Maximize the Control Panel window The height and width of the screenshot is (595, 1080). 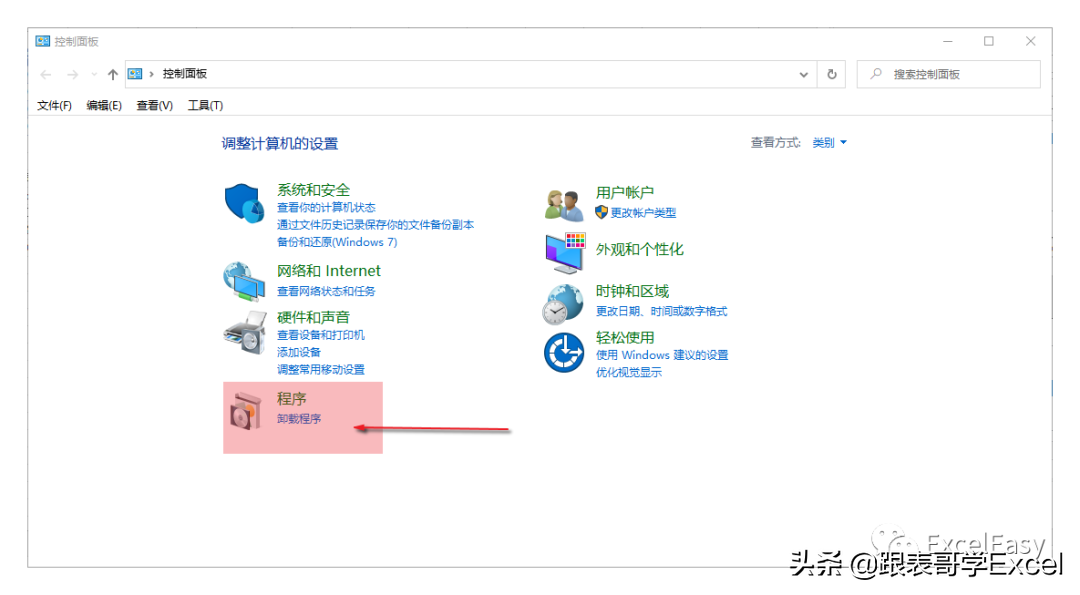(988, 41)
